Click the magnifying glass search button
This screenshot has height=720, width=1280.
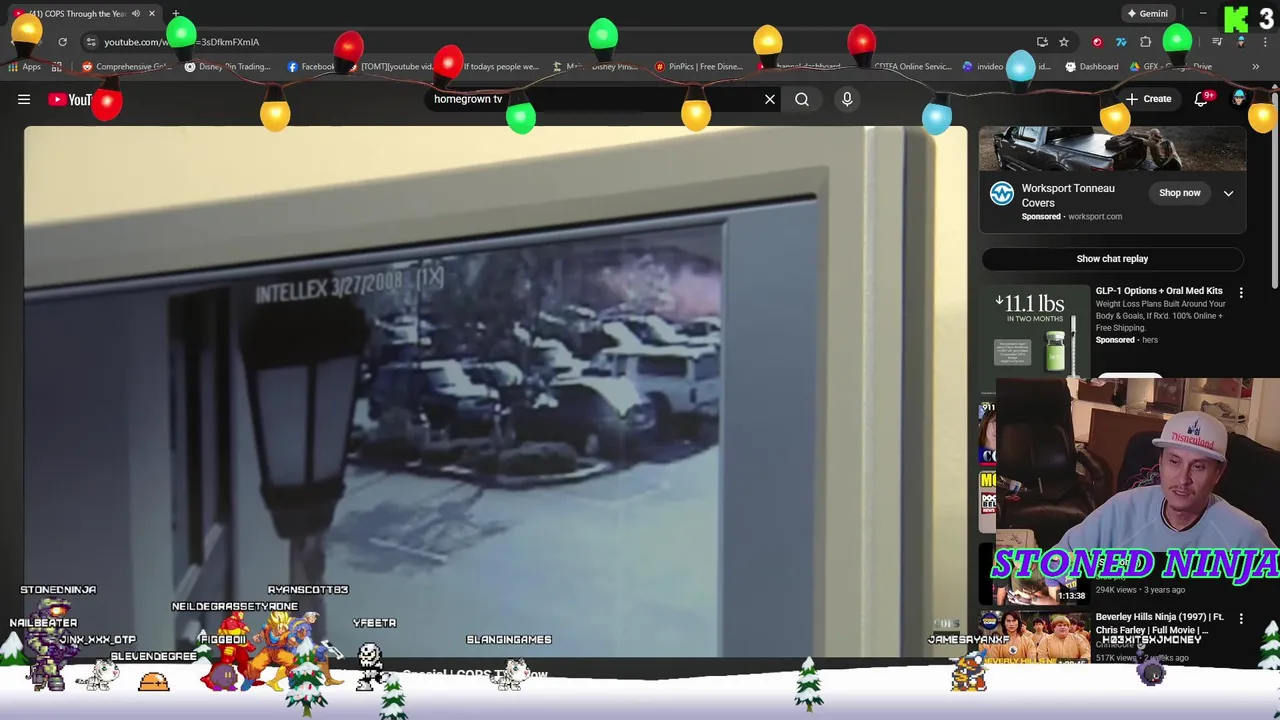[x=802, y=99]
